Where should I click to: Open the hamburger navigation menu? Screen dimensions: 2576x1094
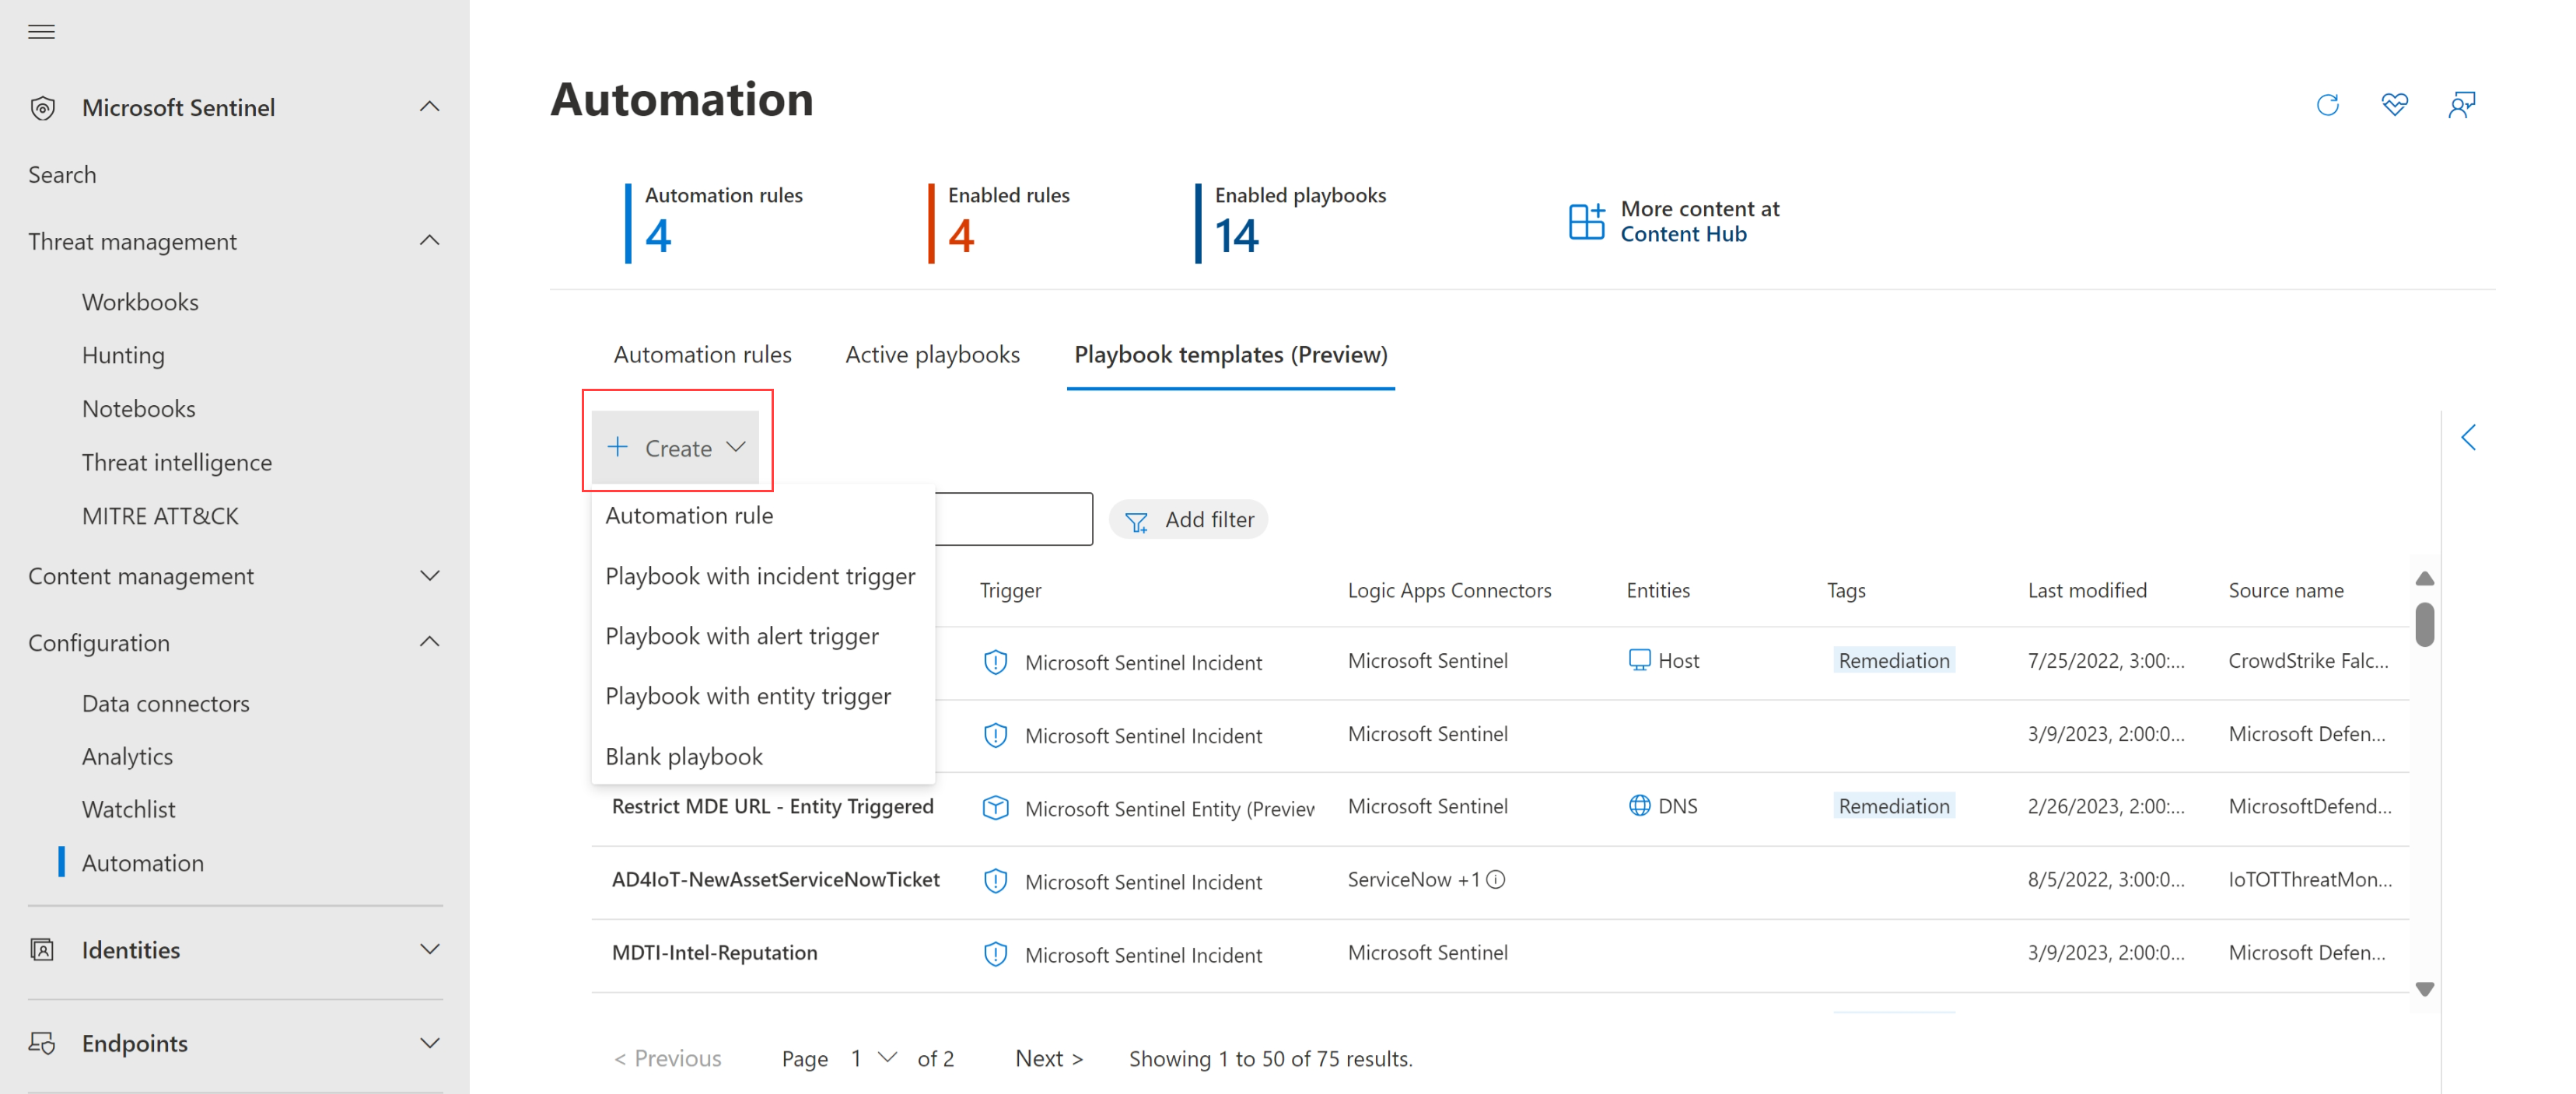point(41,31)
